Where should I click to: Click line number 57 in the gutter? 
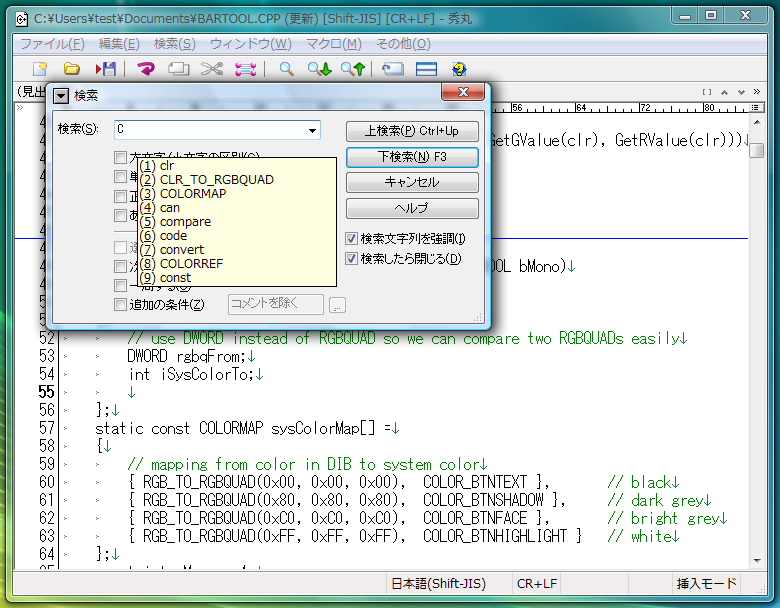[x=47, y=428]
